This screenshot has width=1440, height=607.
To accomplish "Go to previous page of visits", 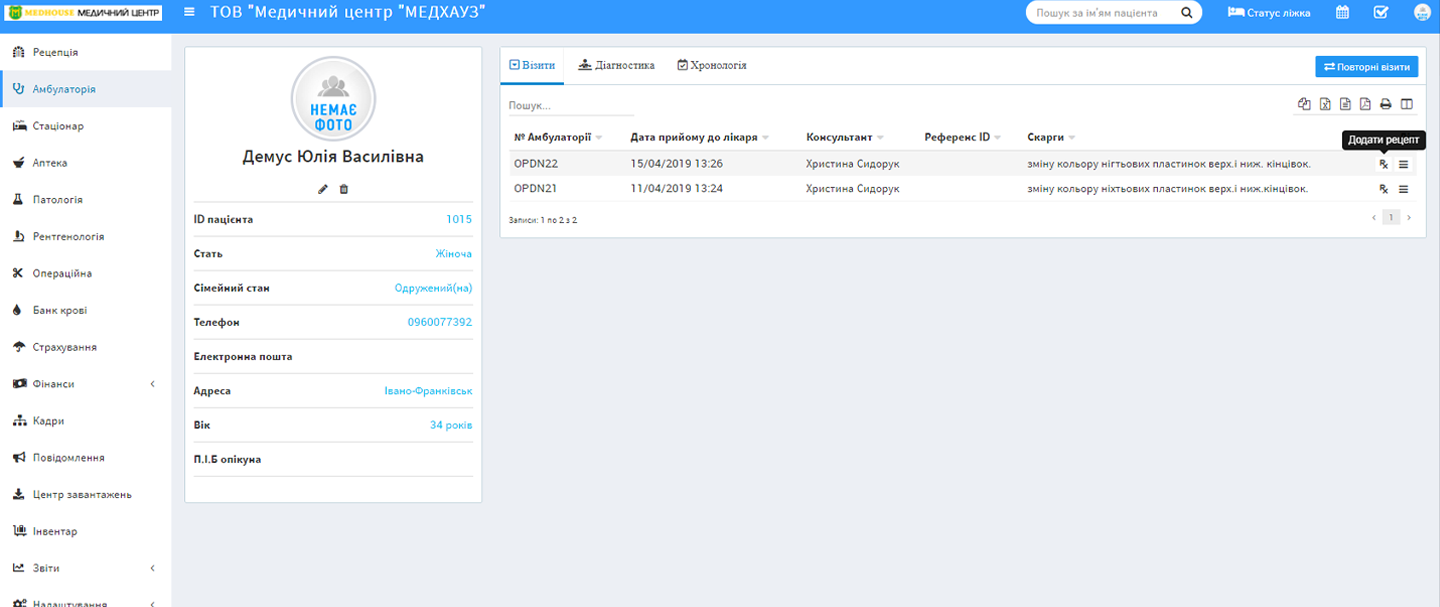I will click(x=1374, y=217).
